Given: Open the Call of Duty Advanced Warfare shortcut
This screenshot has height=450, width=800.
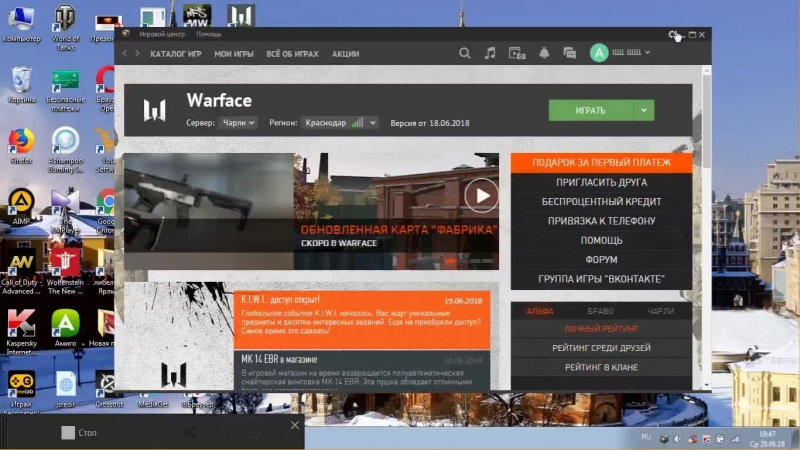Looking at the screenshot, I should coord(21,271).
